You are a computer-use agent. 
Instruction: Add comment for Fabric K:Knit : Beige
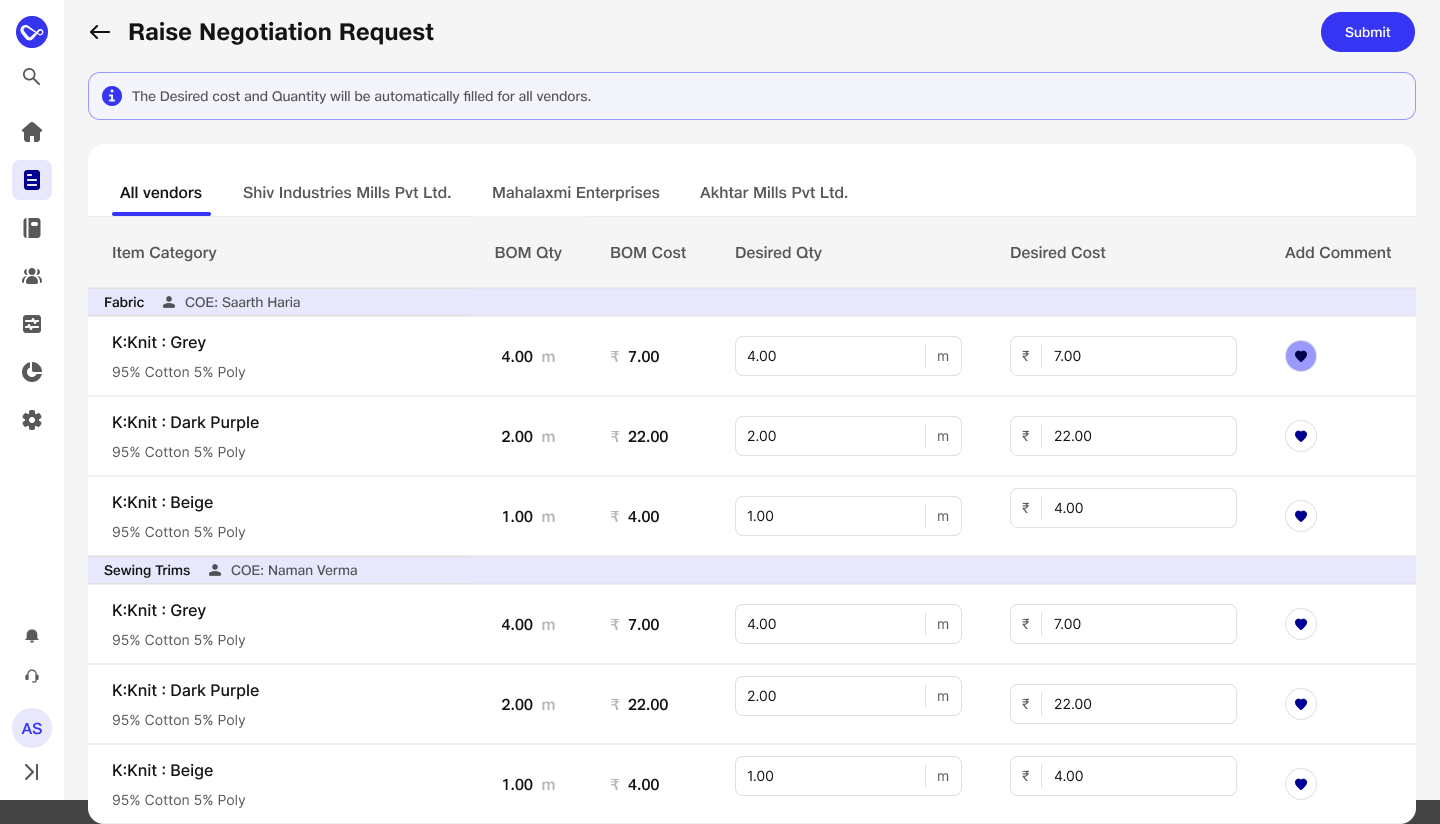[x=1301, y=516]
